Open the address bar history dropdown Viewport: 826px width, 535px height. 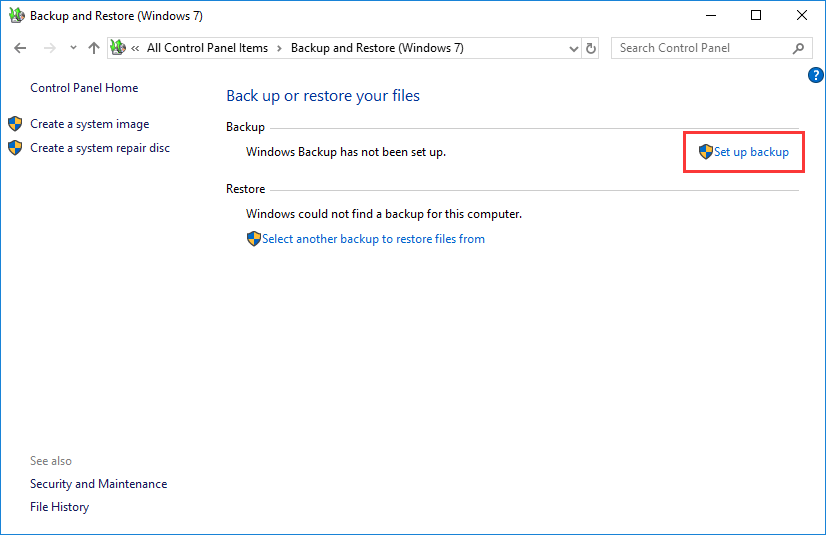[x=574, y=48]
